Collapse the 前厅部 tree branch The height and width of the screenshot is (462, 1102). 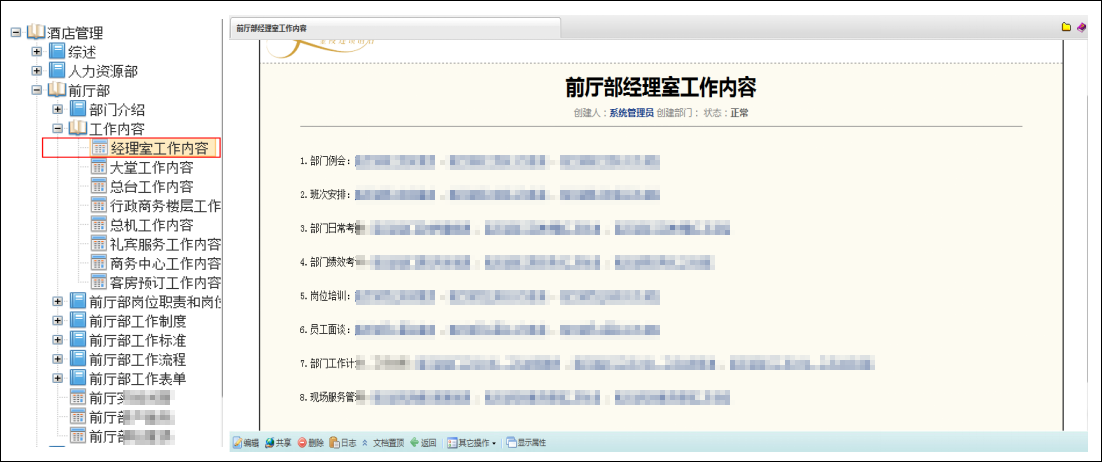37,90
